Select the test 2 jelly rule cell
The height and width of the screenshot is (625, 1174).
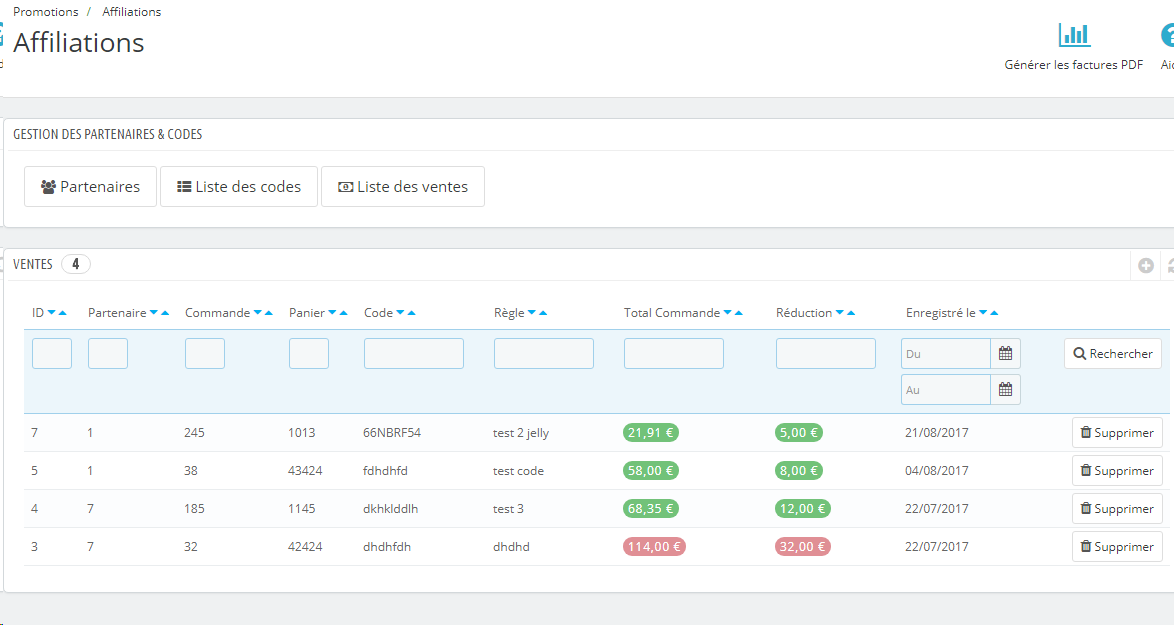(x=521, y=433)
